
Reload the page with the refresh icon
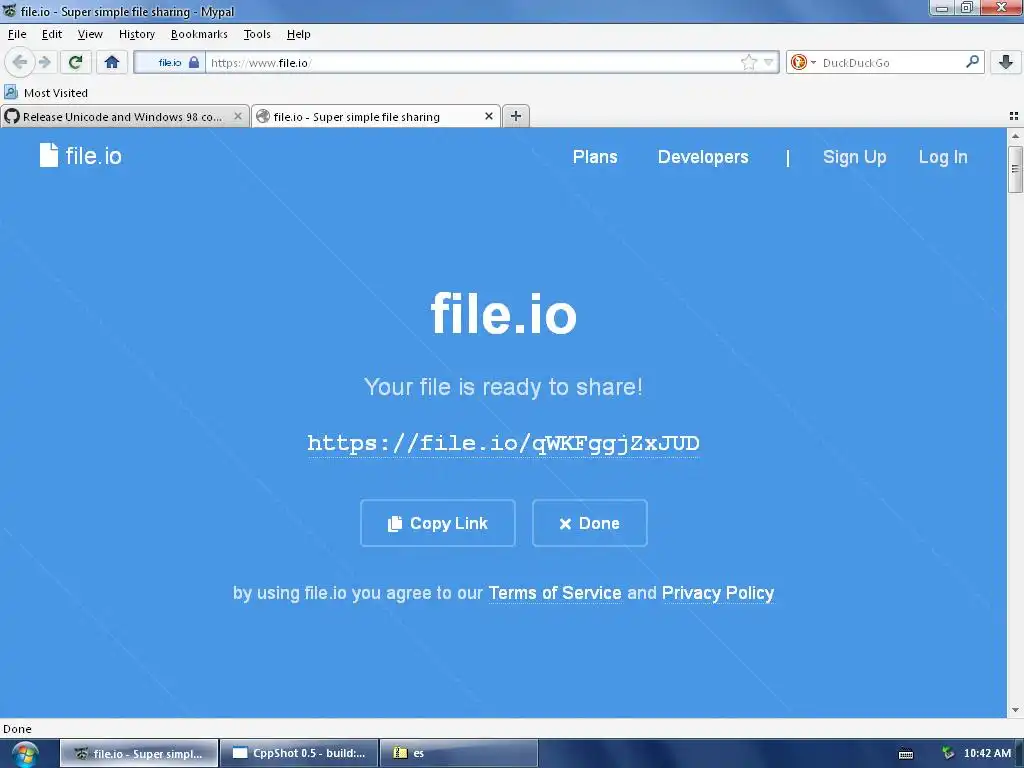[x=76, y=63]
